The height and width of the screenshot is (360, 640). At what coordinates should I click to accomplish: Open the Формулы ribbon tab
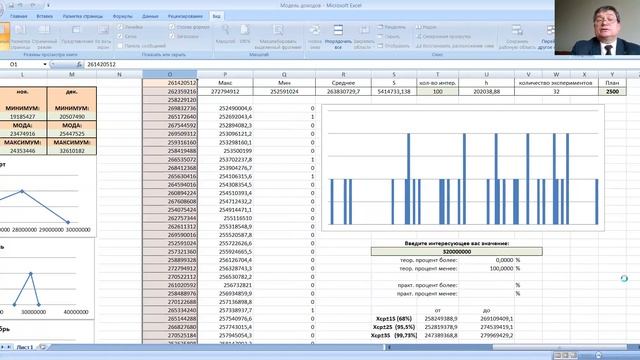click(x=122, y=16)
